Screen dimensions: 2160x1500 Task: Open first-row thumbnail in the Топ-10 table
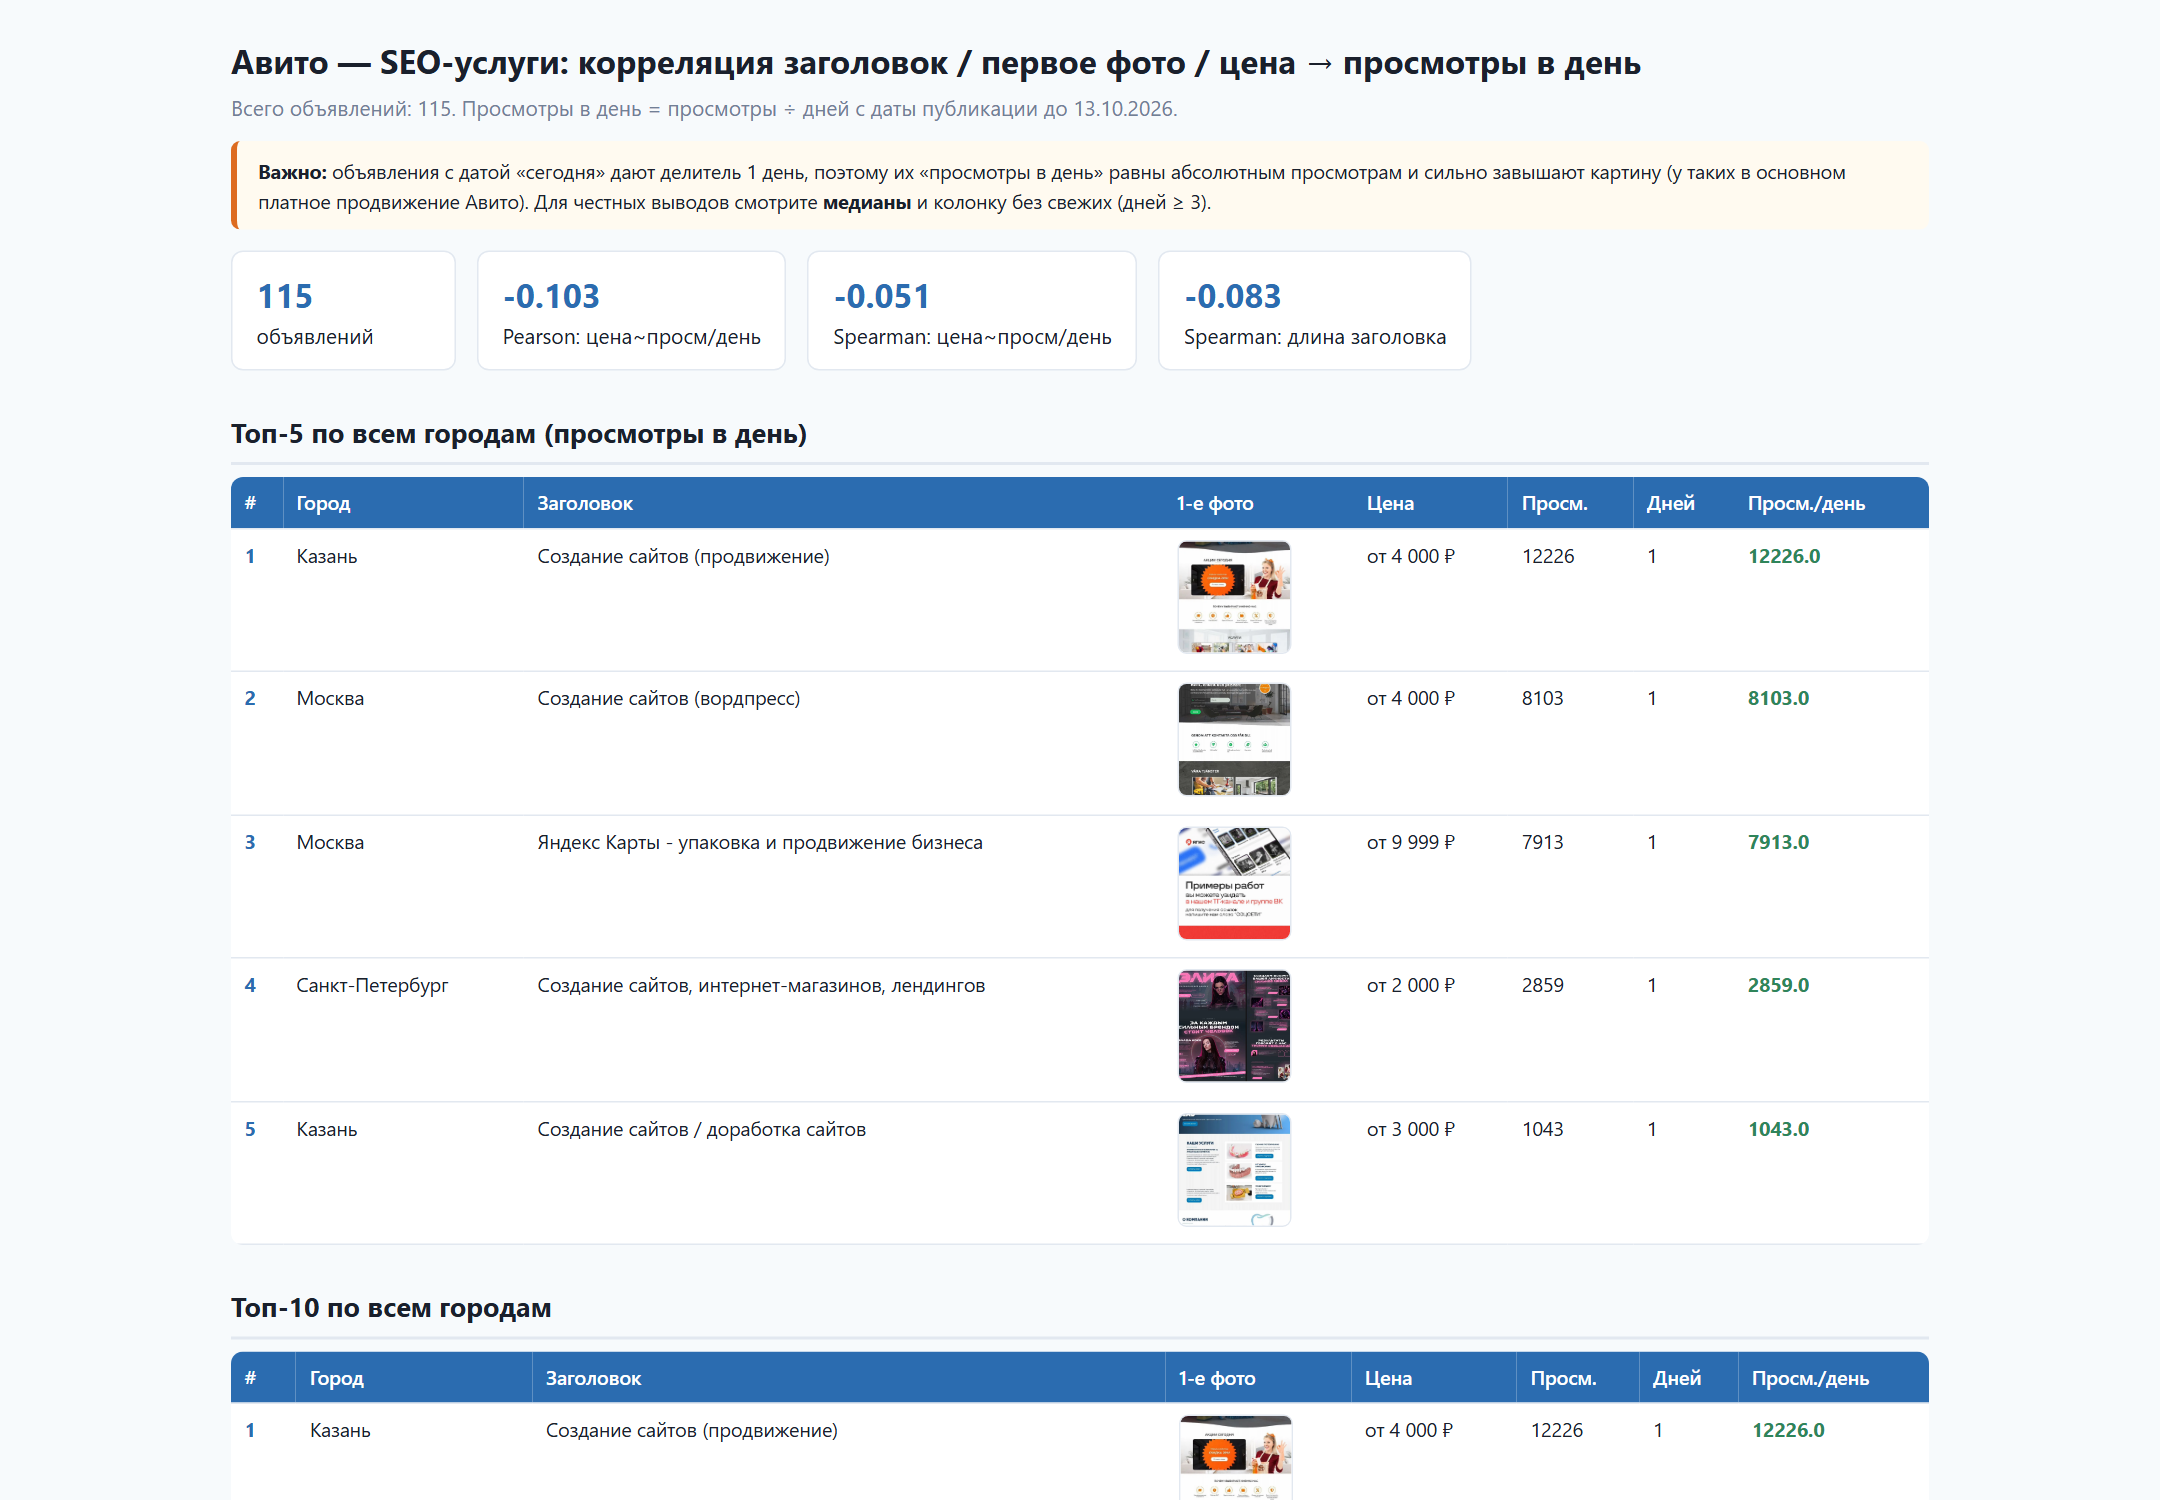(x=1235, y=1457)
